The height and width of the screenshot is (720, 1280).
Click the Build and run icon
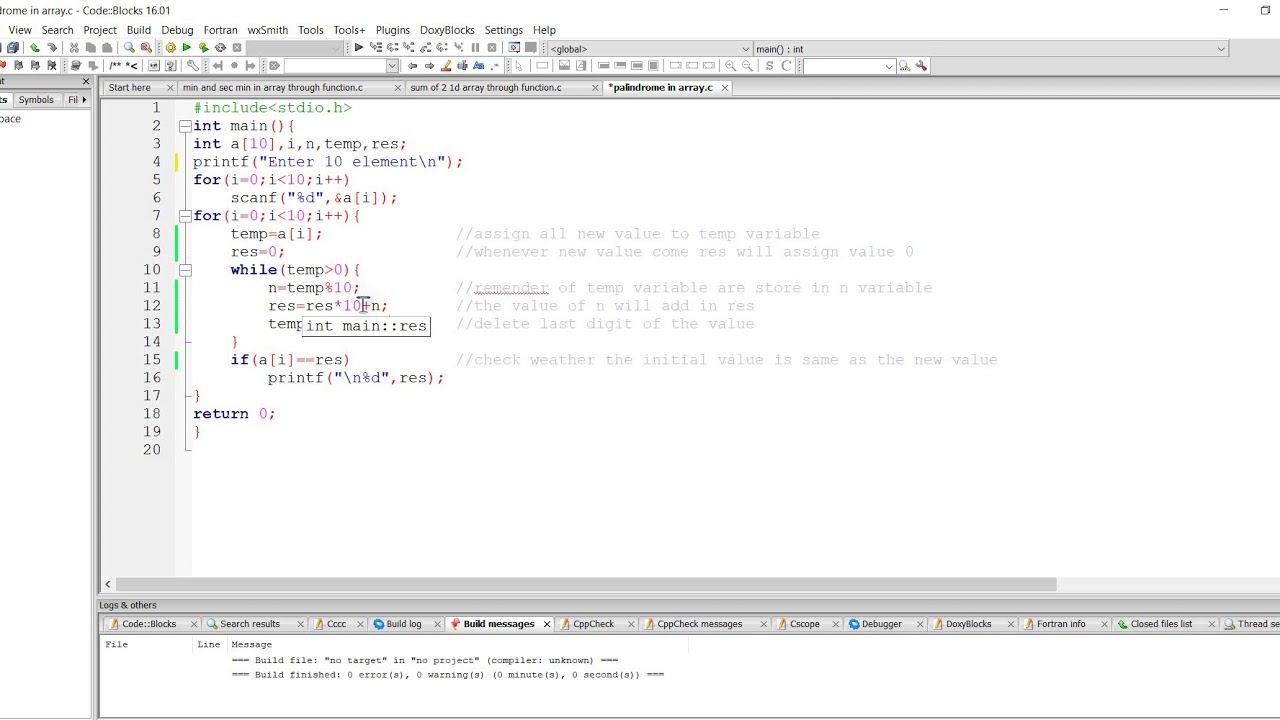[203, 48]
